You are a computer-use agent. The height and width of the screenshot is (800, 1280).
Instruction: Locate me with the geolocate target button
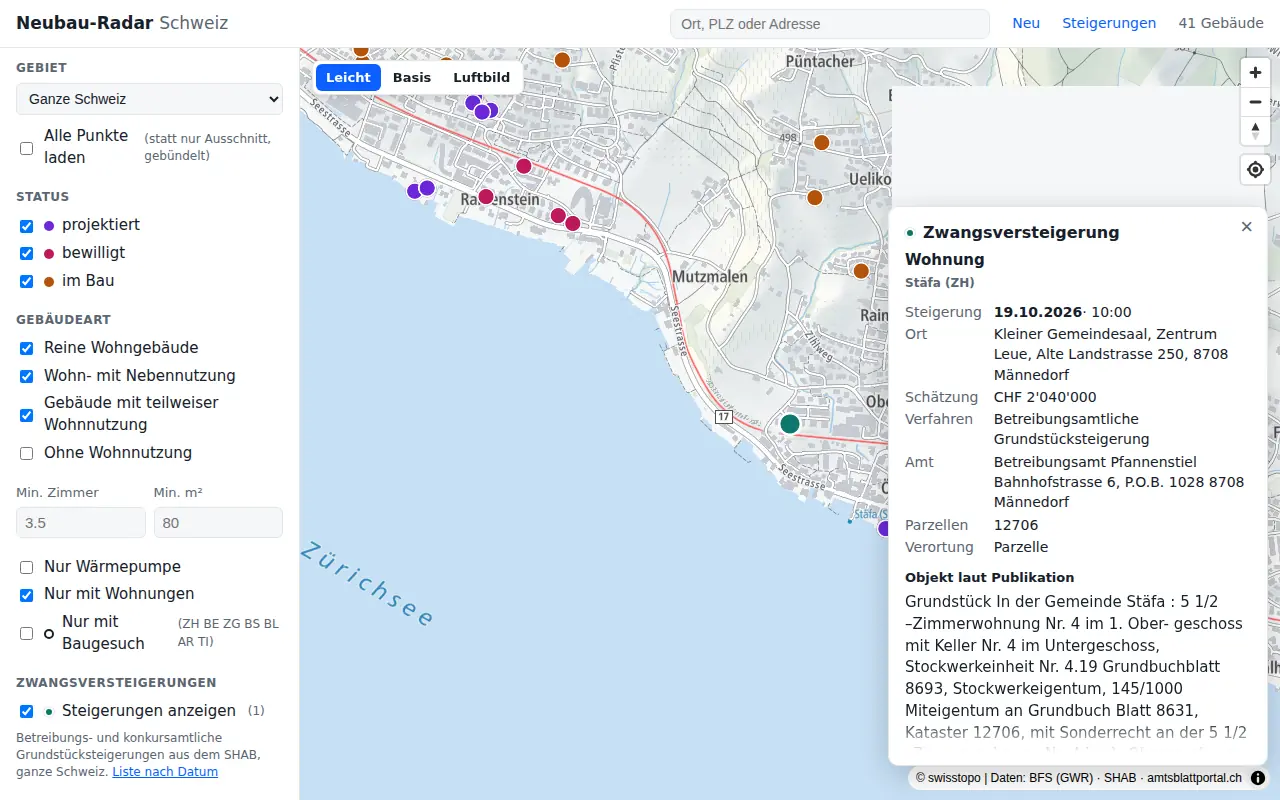click(x=1255, y=170)
